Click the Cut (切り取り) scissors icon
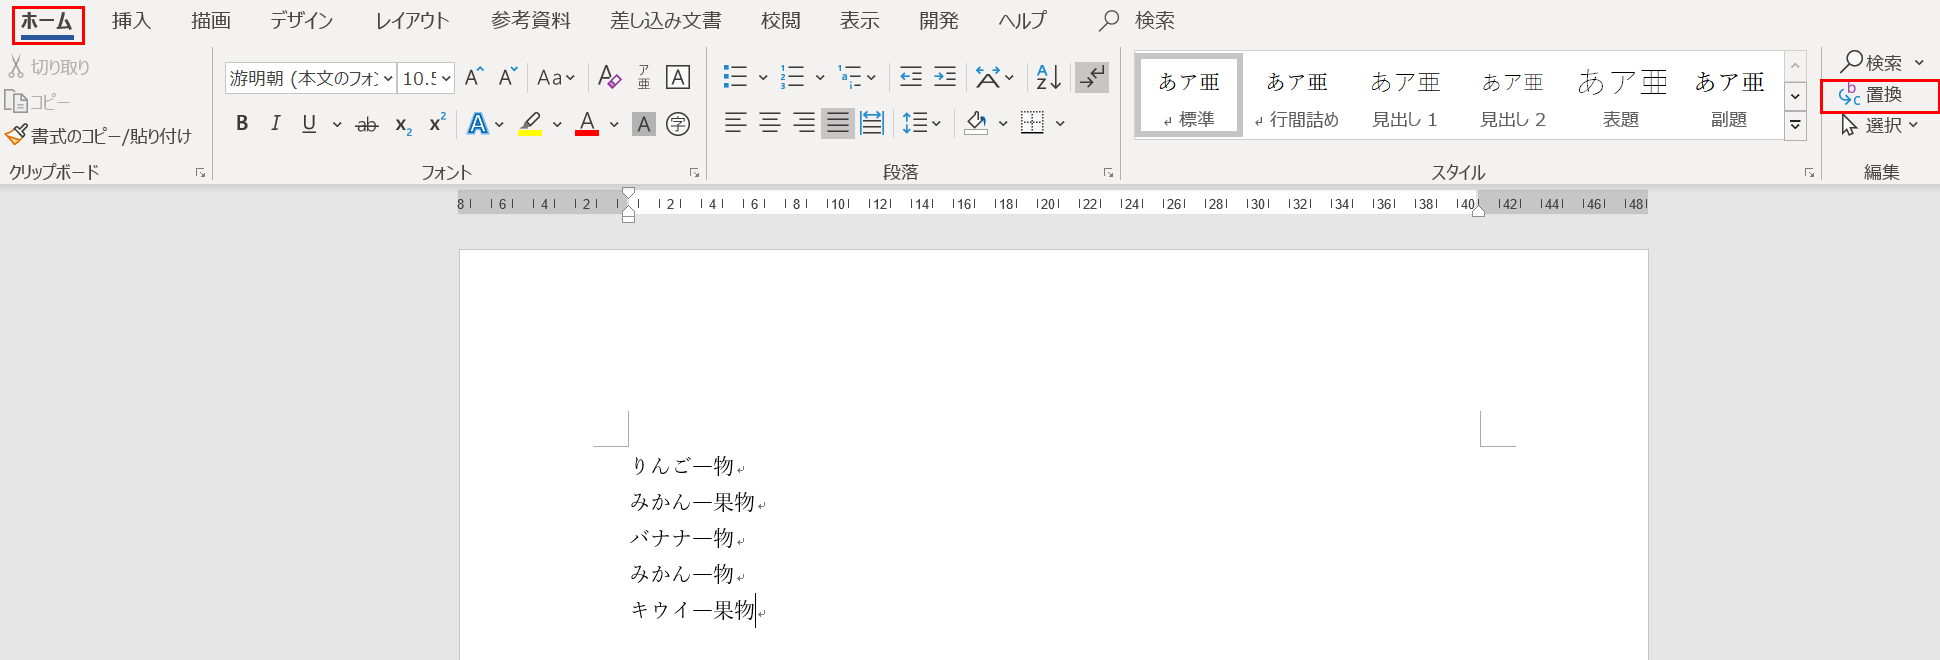Screen dimensions: 1940x660 (x=16, y=67)
